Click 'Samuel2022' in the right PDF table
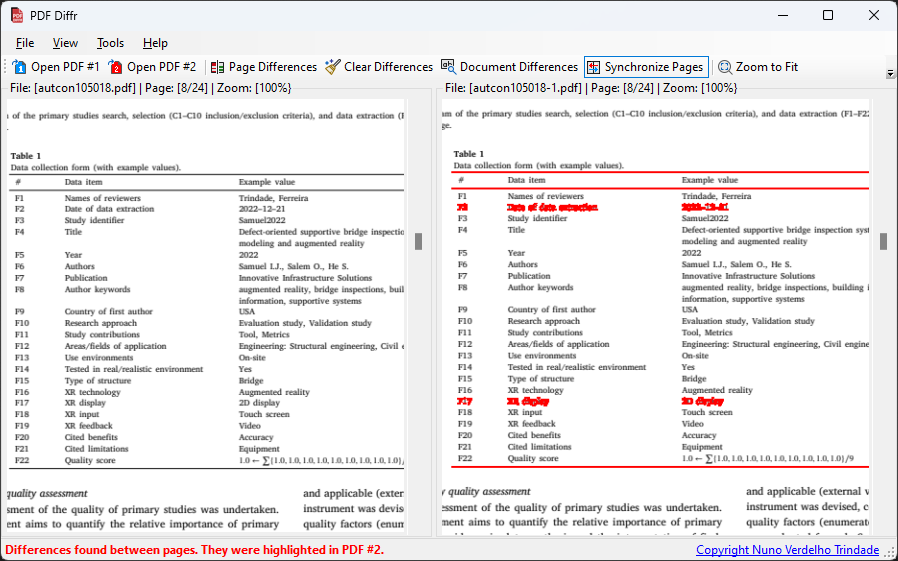 point(705,218)
